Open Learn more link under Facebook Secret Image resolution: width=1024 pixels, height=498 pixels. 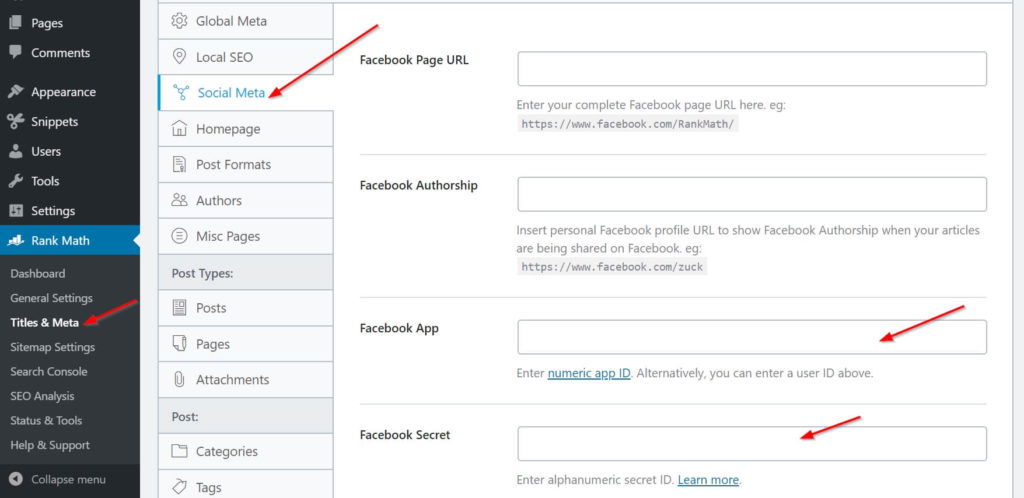pyautogui.click(x=708, y=480)
